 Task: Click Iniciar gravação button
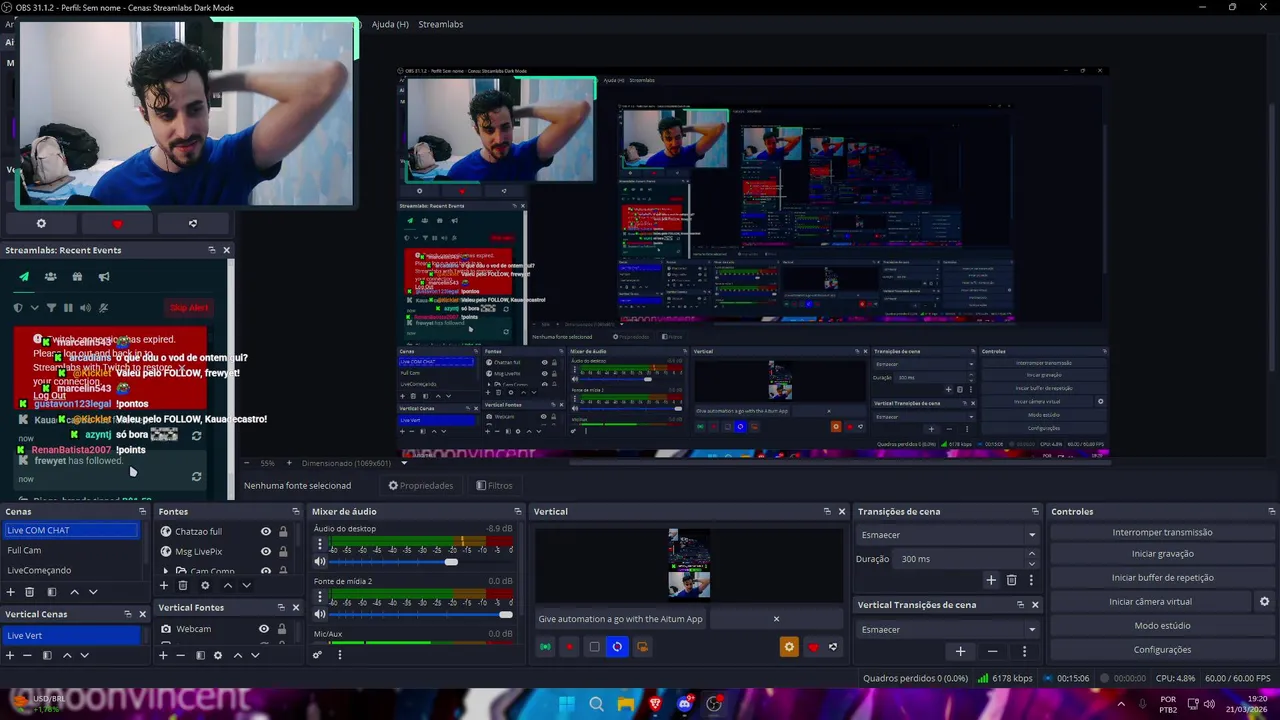1162,554
